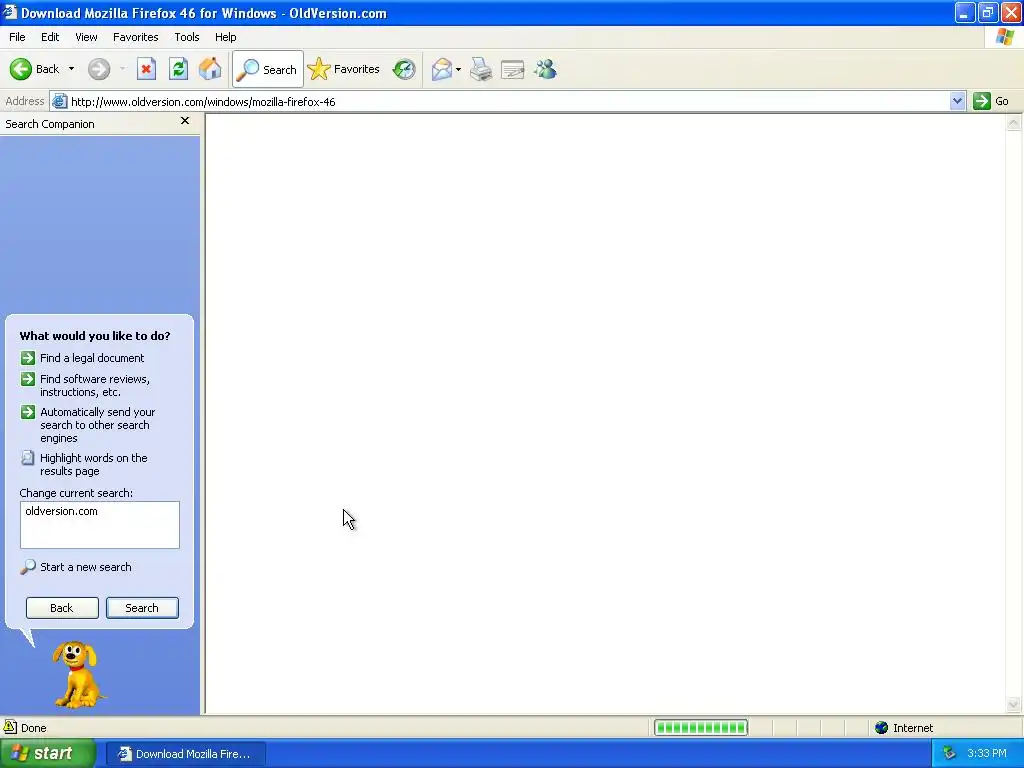
Task: Open the Forward history dropdown arrow
Action: (122, 69)
